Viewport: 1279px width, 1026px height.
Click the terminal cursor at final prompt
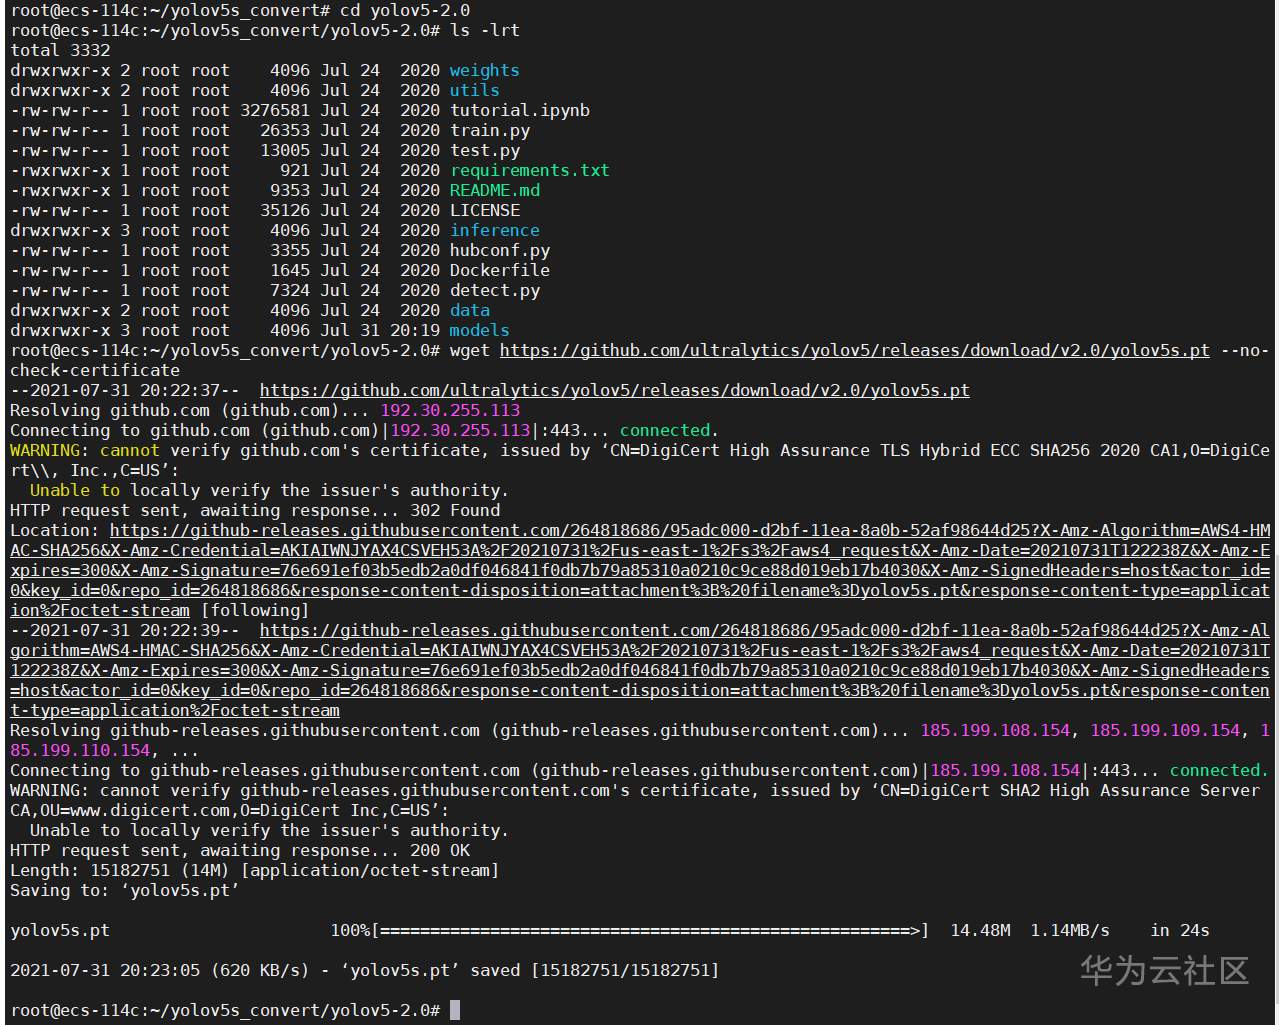click(x=455, y=1010)
